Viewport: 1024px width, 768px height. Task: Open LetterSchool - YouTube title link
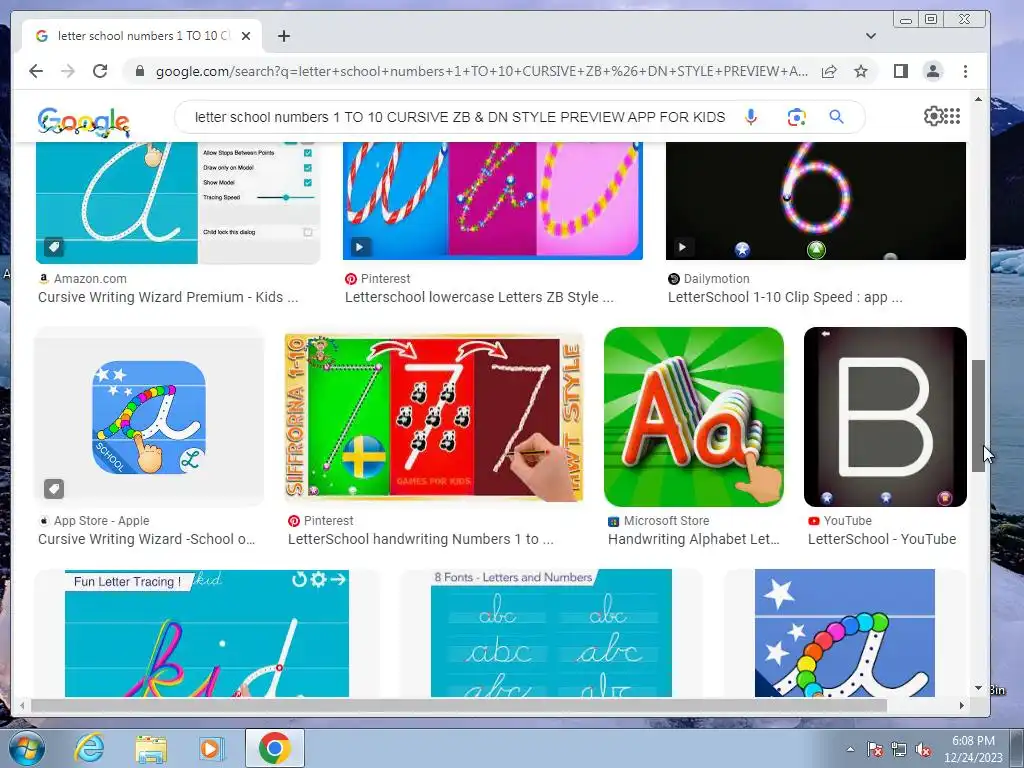click(882, 539)
